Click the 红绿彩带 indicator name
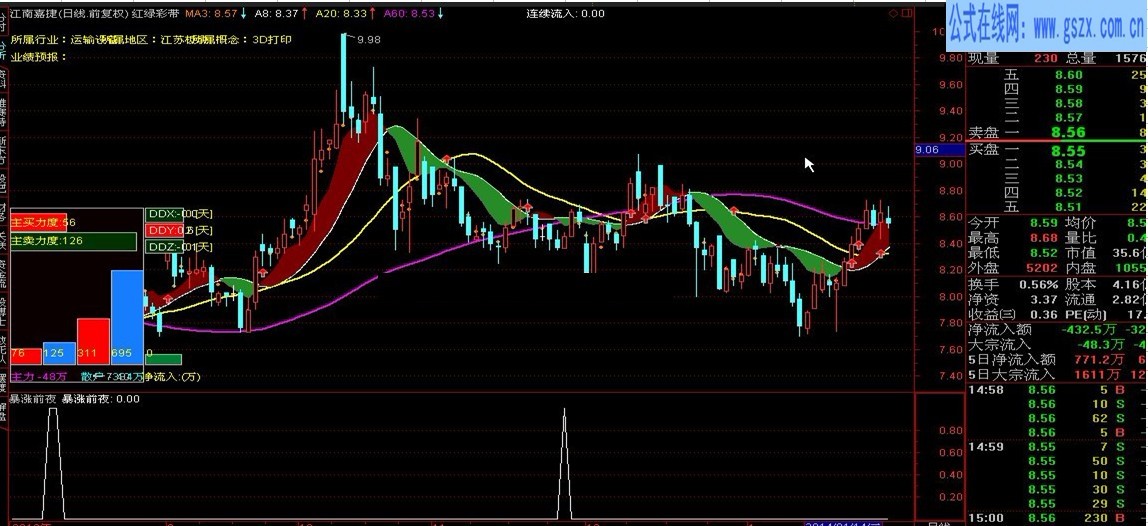Image resolution: width=1148 pixels, height=526 pixels. [156, 13]
